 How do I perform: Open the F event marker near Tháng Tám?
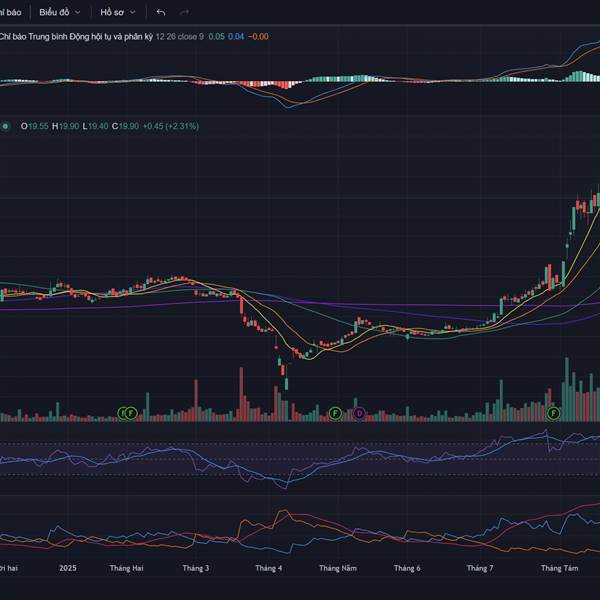553,413
